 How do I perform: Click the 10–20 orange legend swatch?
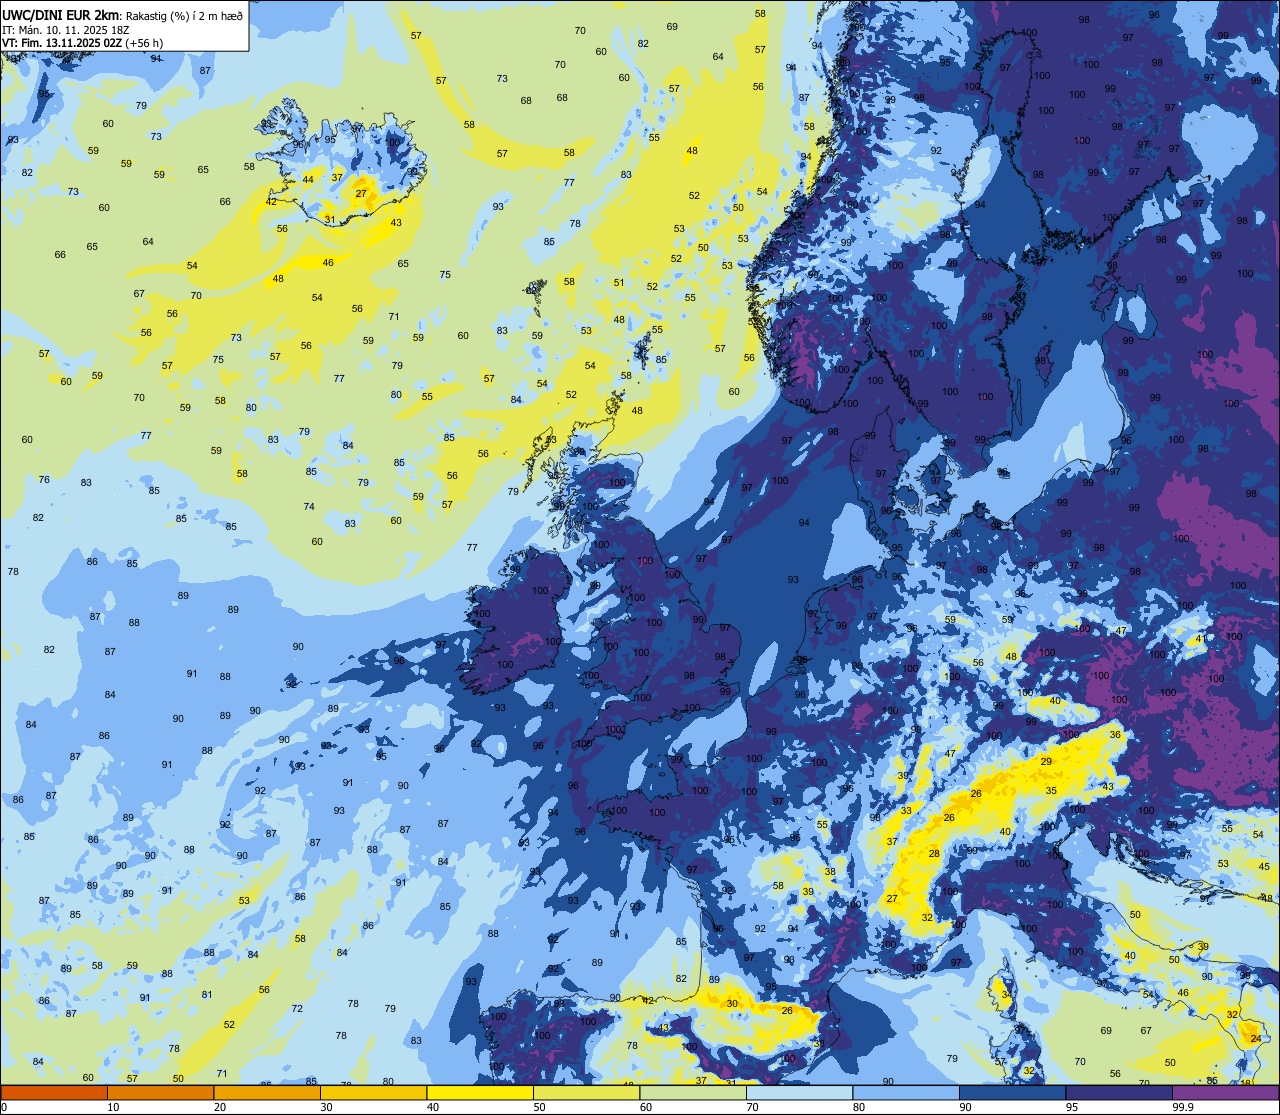161,1092
